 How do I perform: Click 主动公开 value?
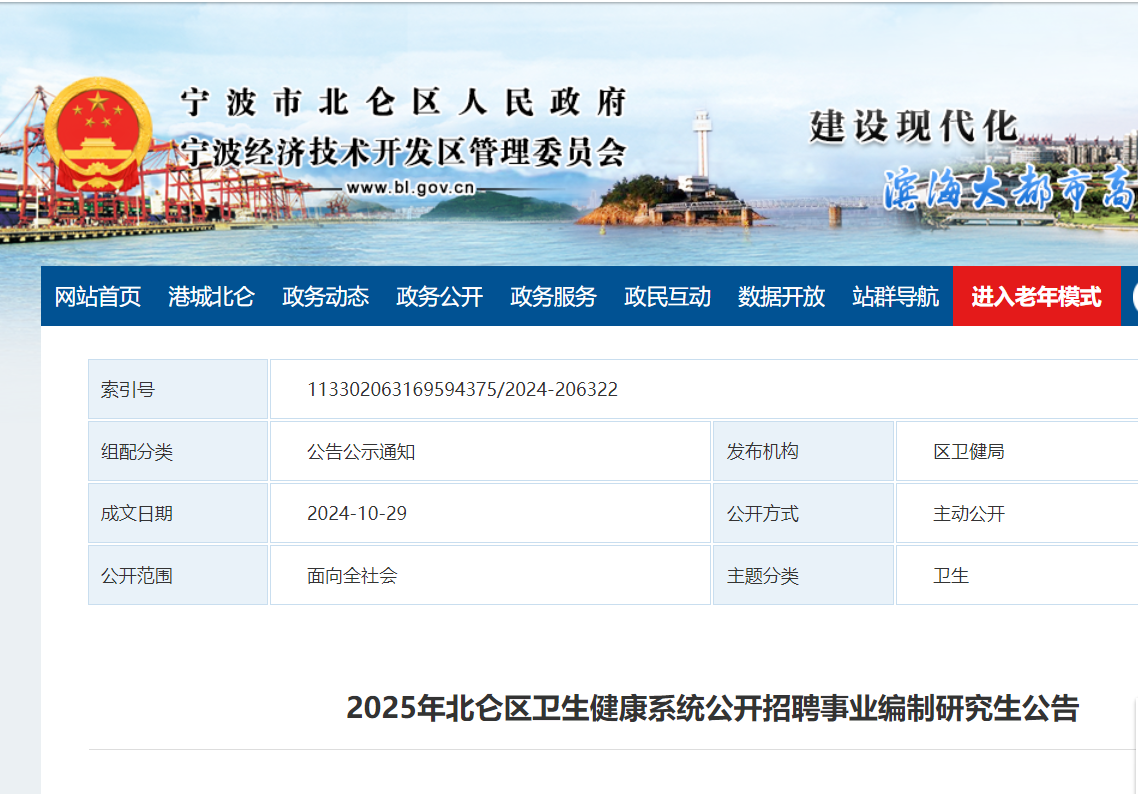click(x=969, y=514)
